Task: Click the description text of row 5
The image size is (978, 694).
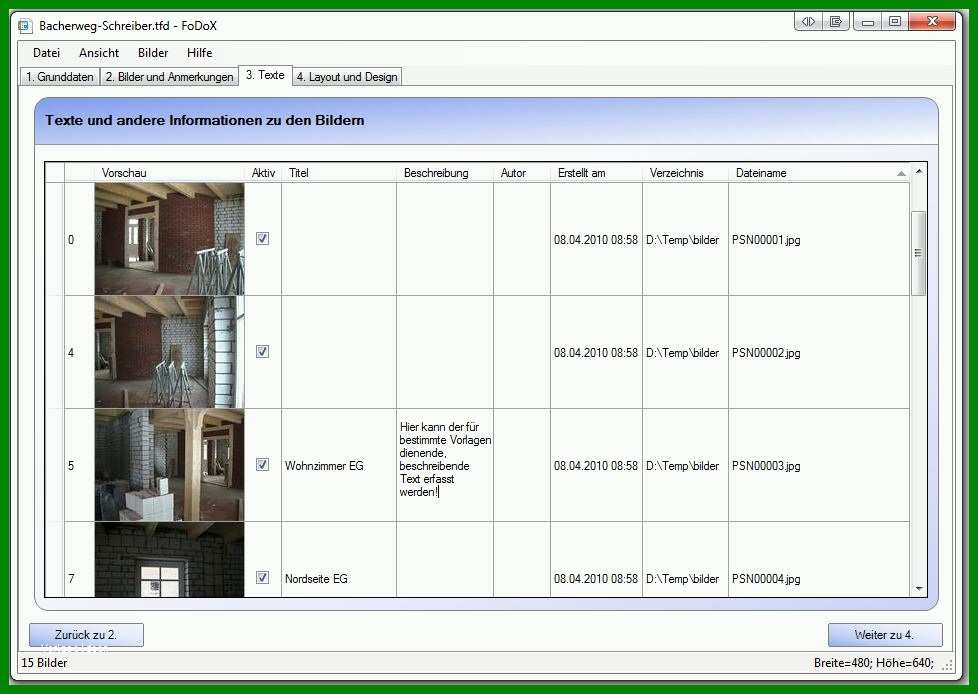Action: [445, 460]
